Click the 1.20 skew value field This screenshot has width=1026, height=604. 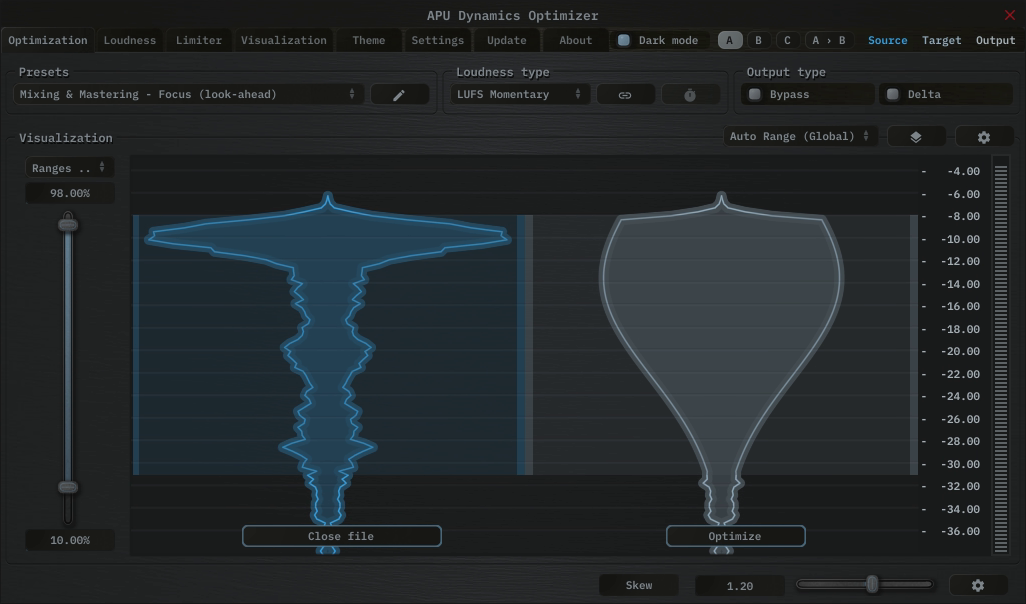point(739,586)
